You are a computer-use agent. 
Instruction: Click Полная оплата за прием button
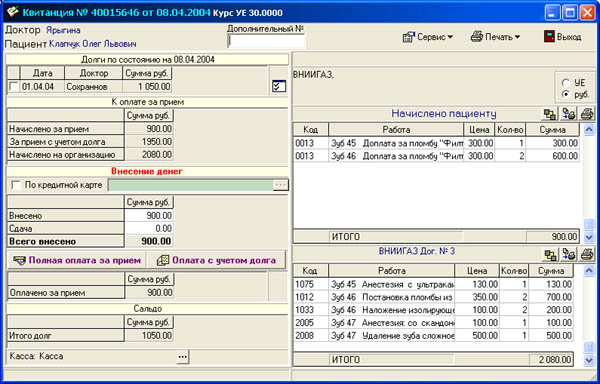[77, 260]
